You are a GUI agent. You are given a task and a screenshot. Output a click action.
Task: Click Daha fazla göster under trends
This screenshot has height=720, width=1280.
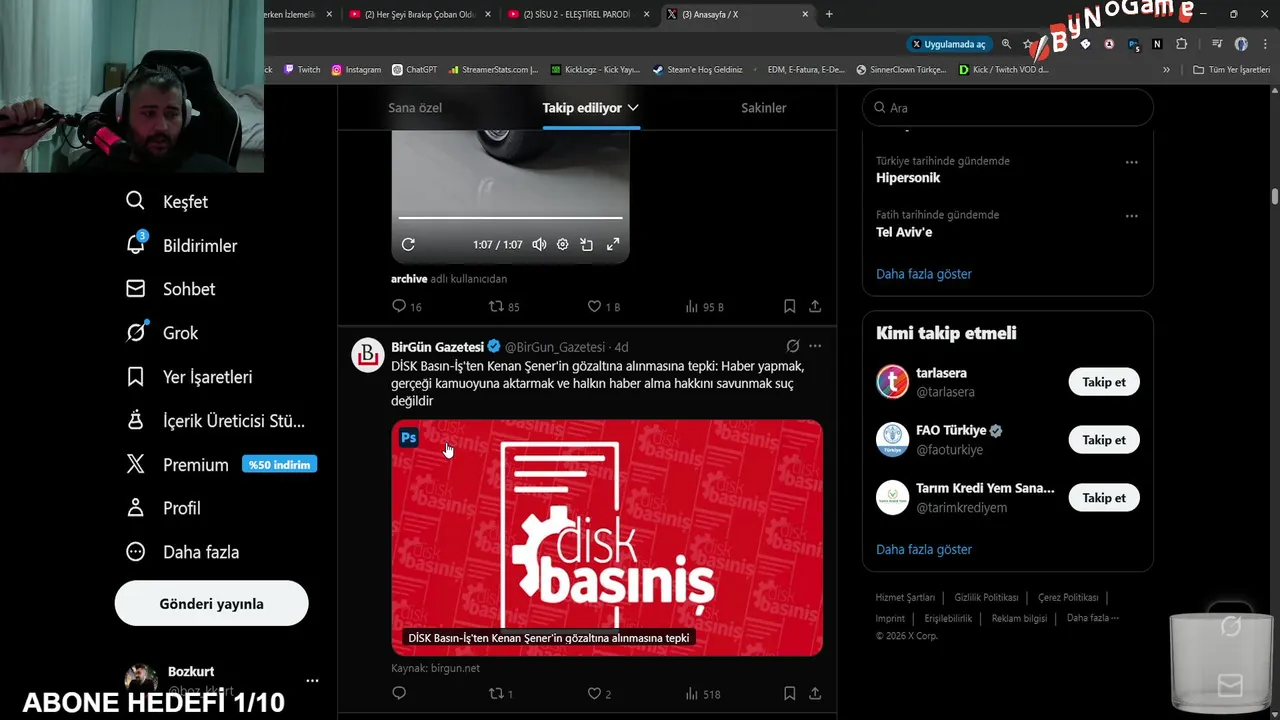tap(924, 274)
